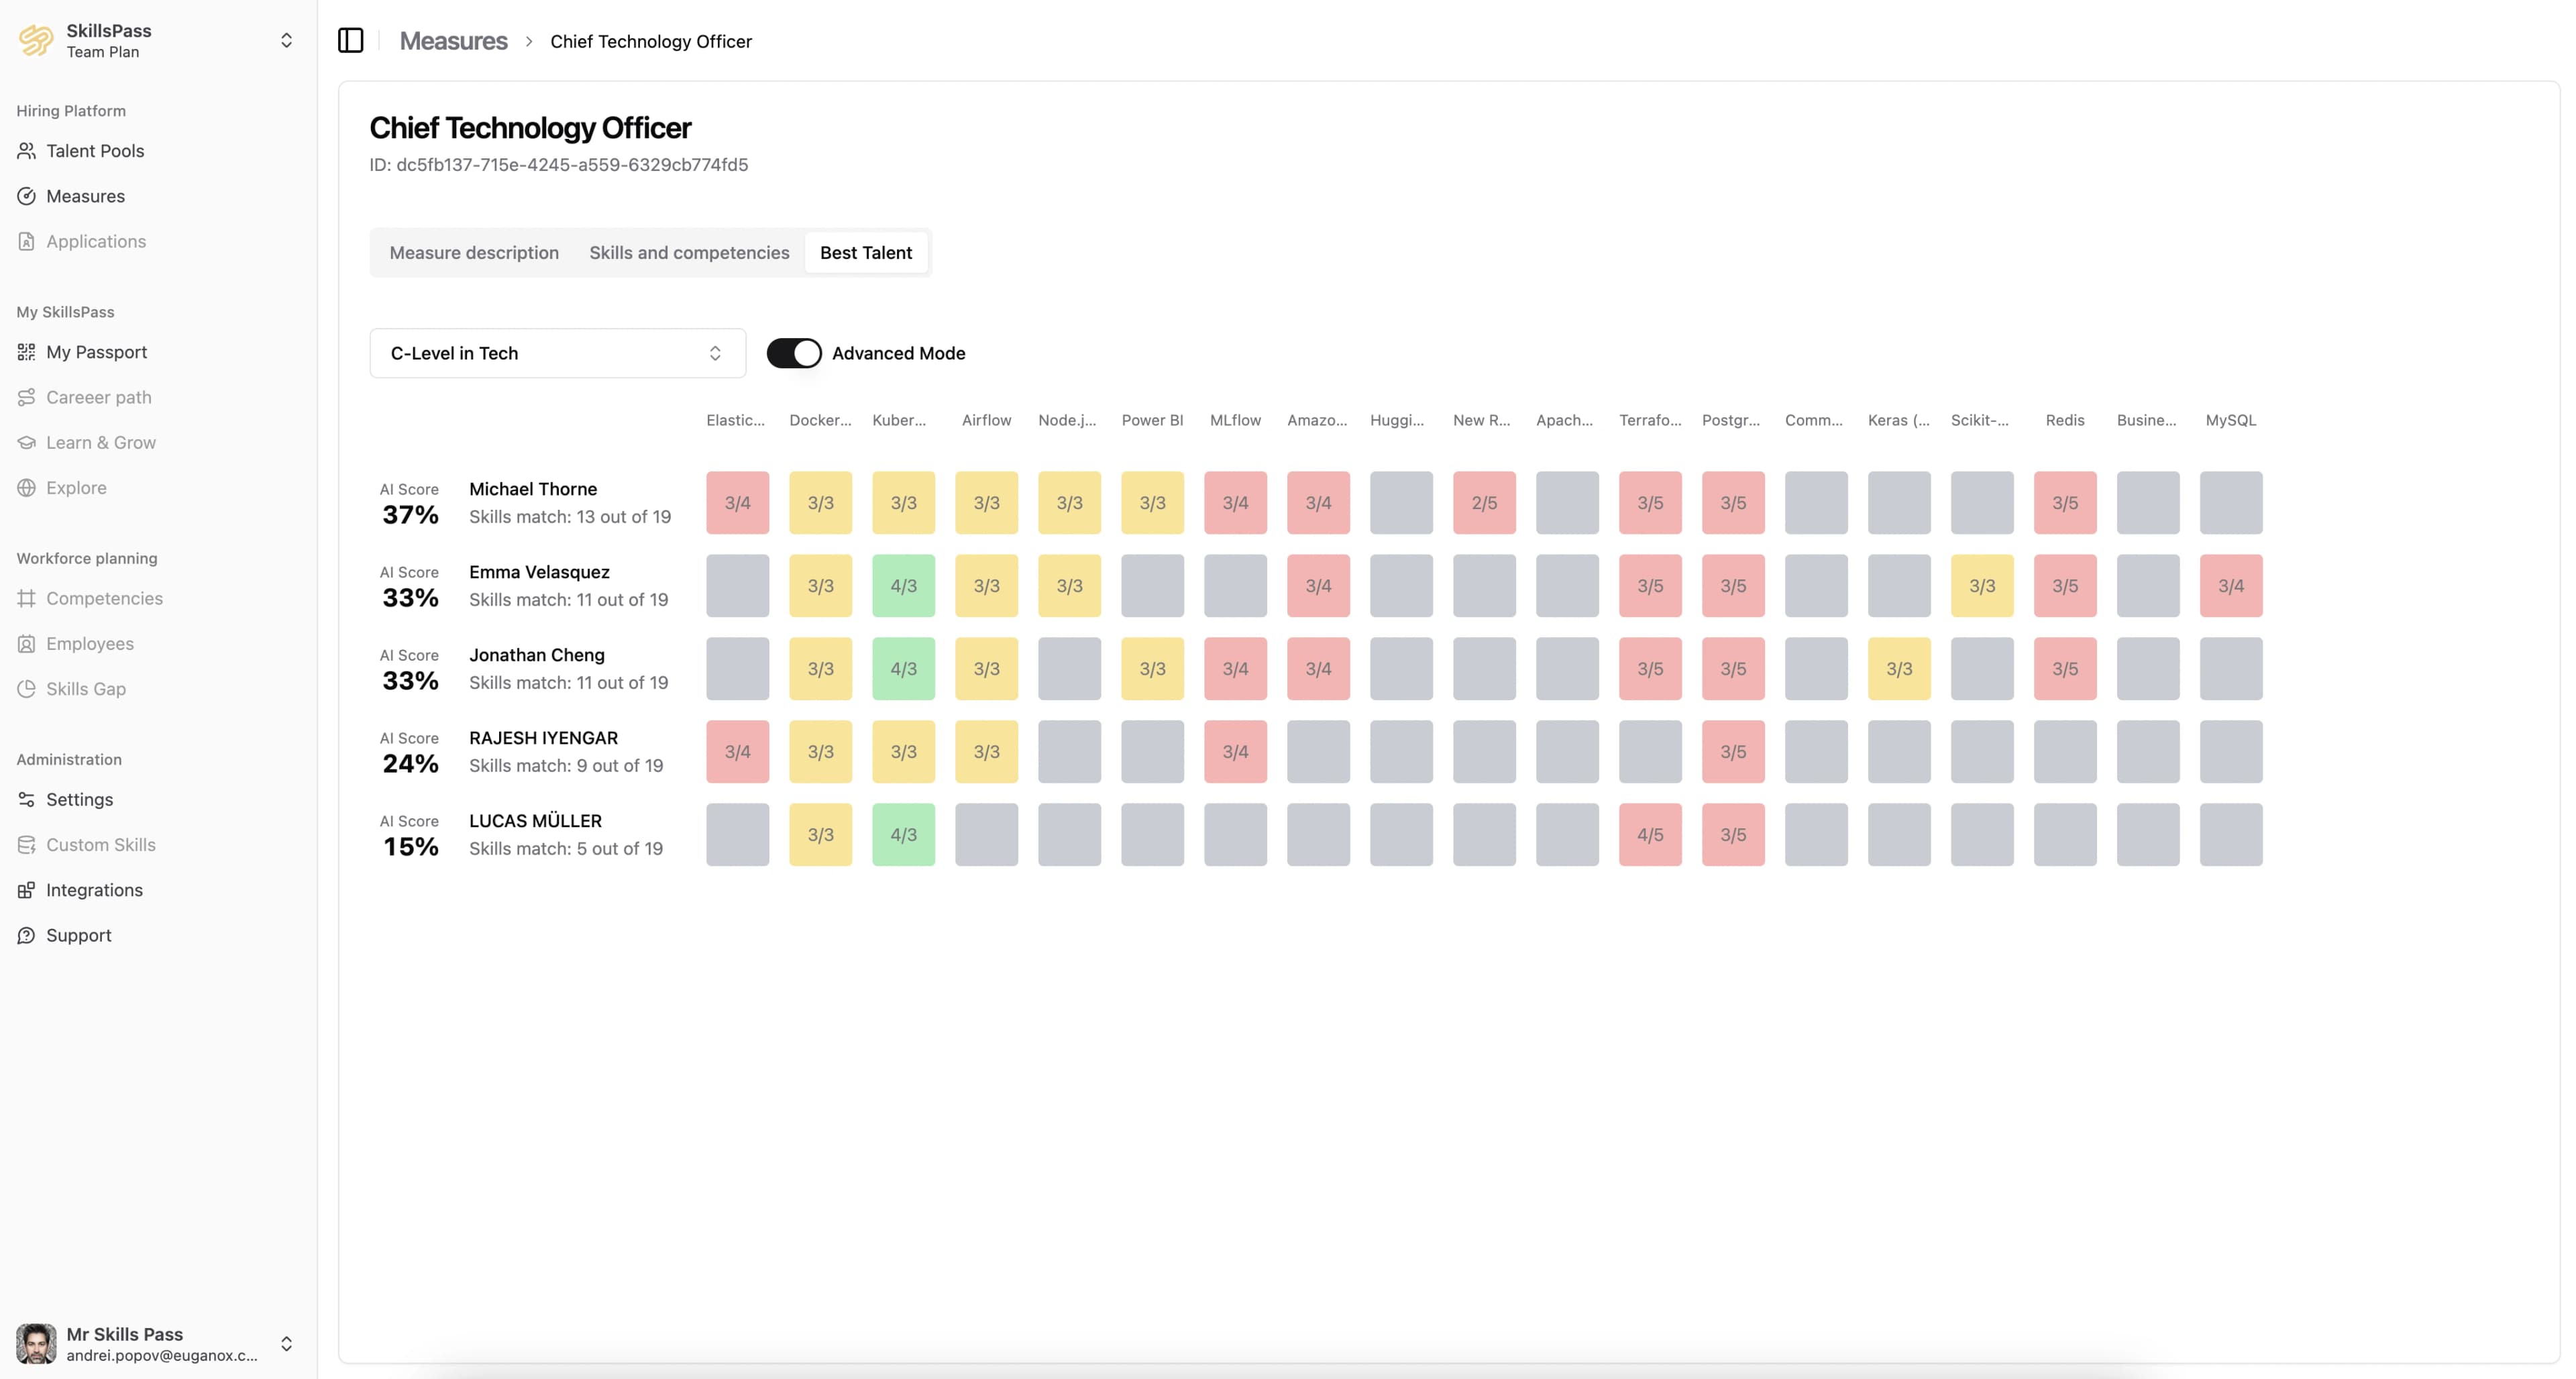Click the Integrations icon in sidebar
Screen dimensions: 2576x1379
point(27,890)
